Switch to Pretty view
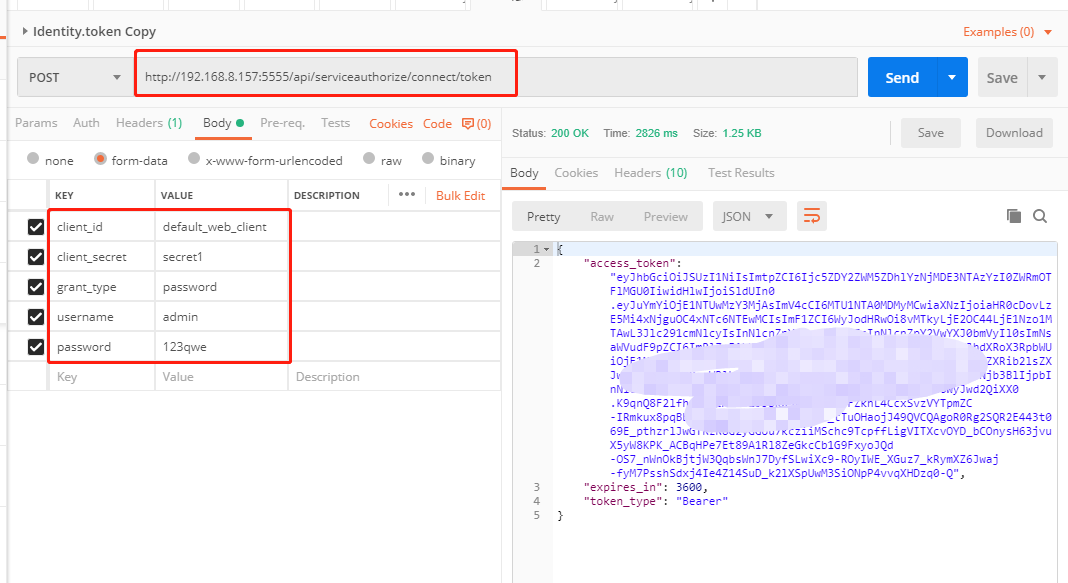This screenshot has width=1068, height=583. tap(544, 217)
